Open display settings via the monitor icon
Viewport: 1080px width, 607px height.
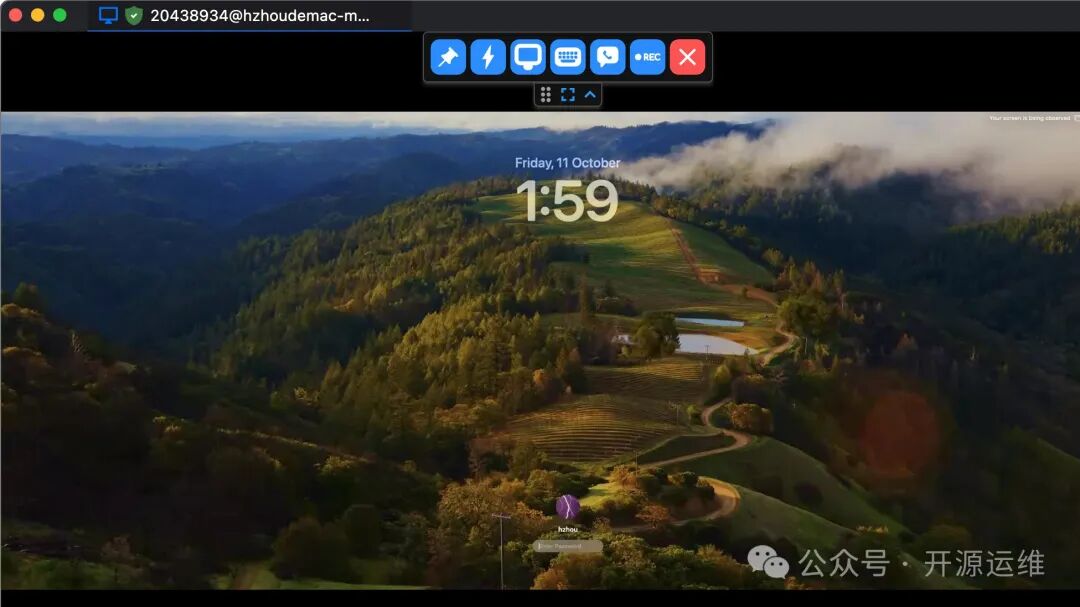(527, 57)
